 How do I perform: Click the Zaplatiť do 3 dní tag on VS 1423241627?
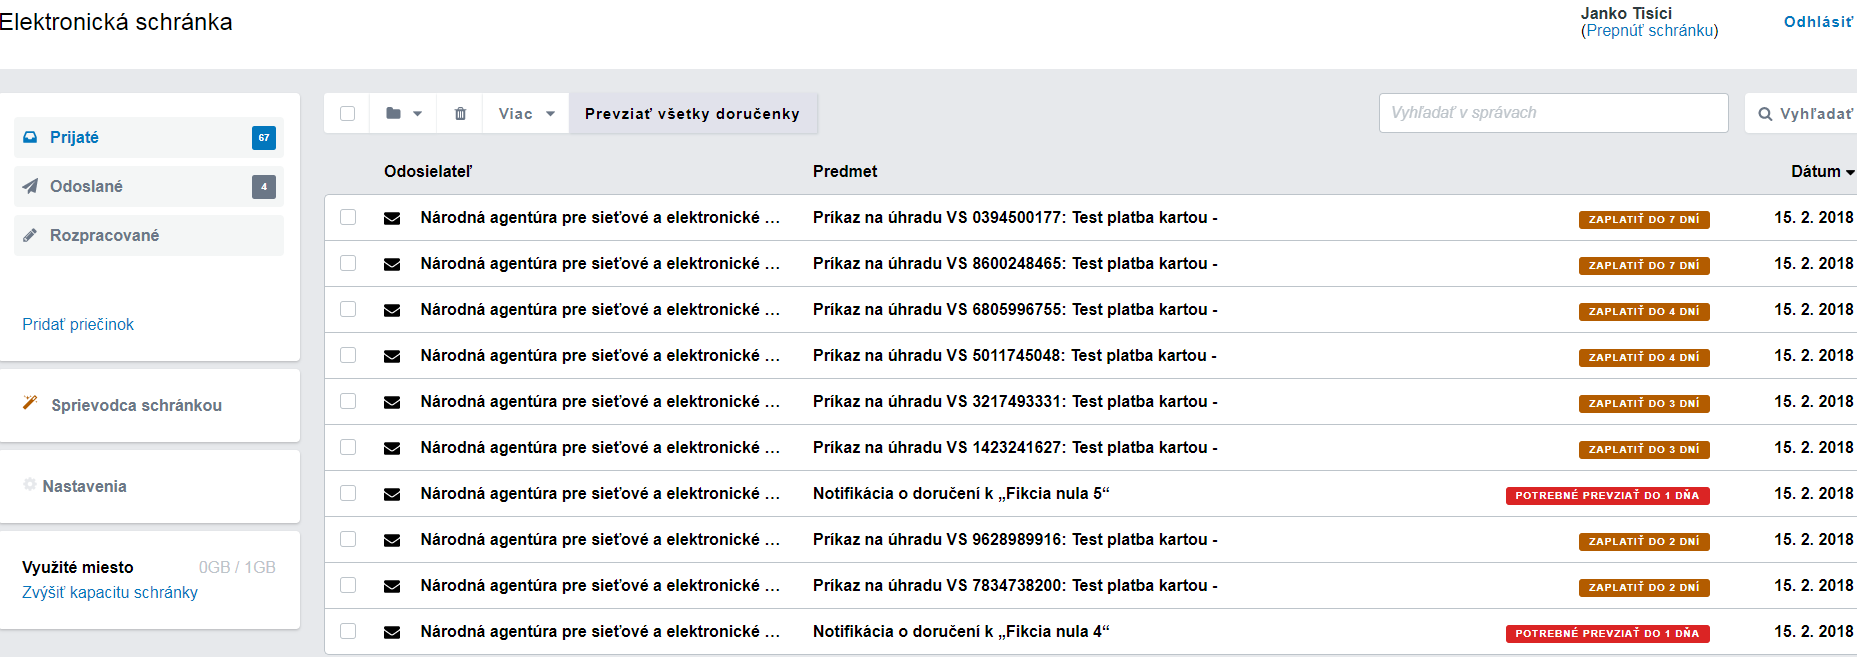(x=1644, y=449)
